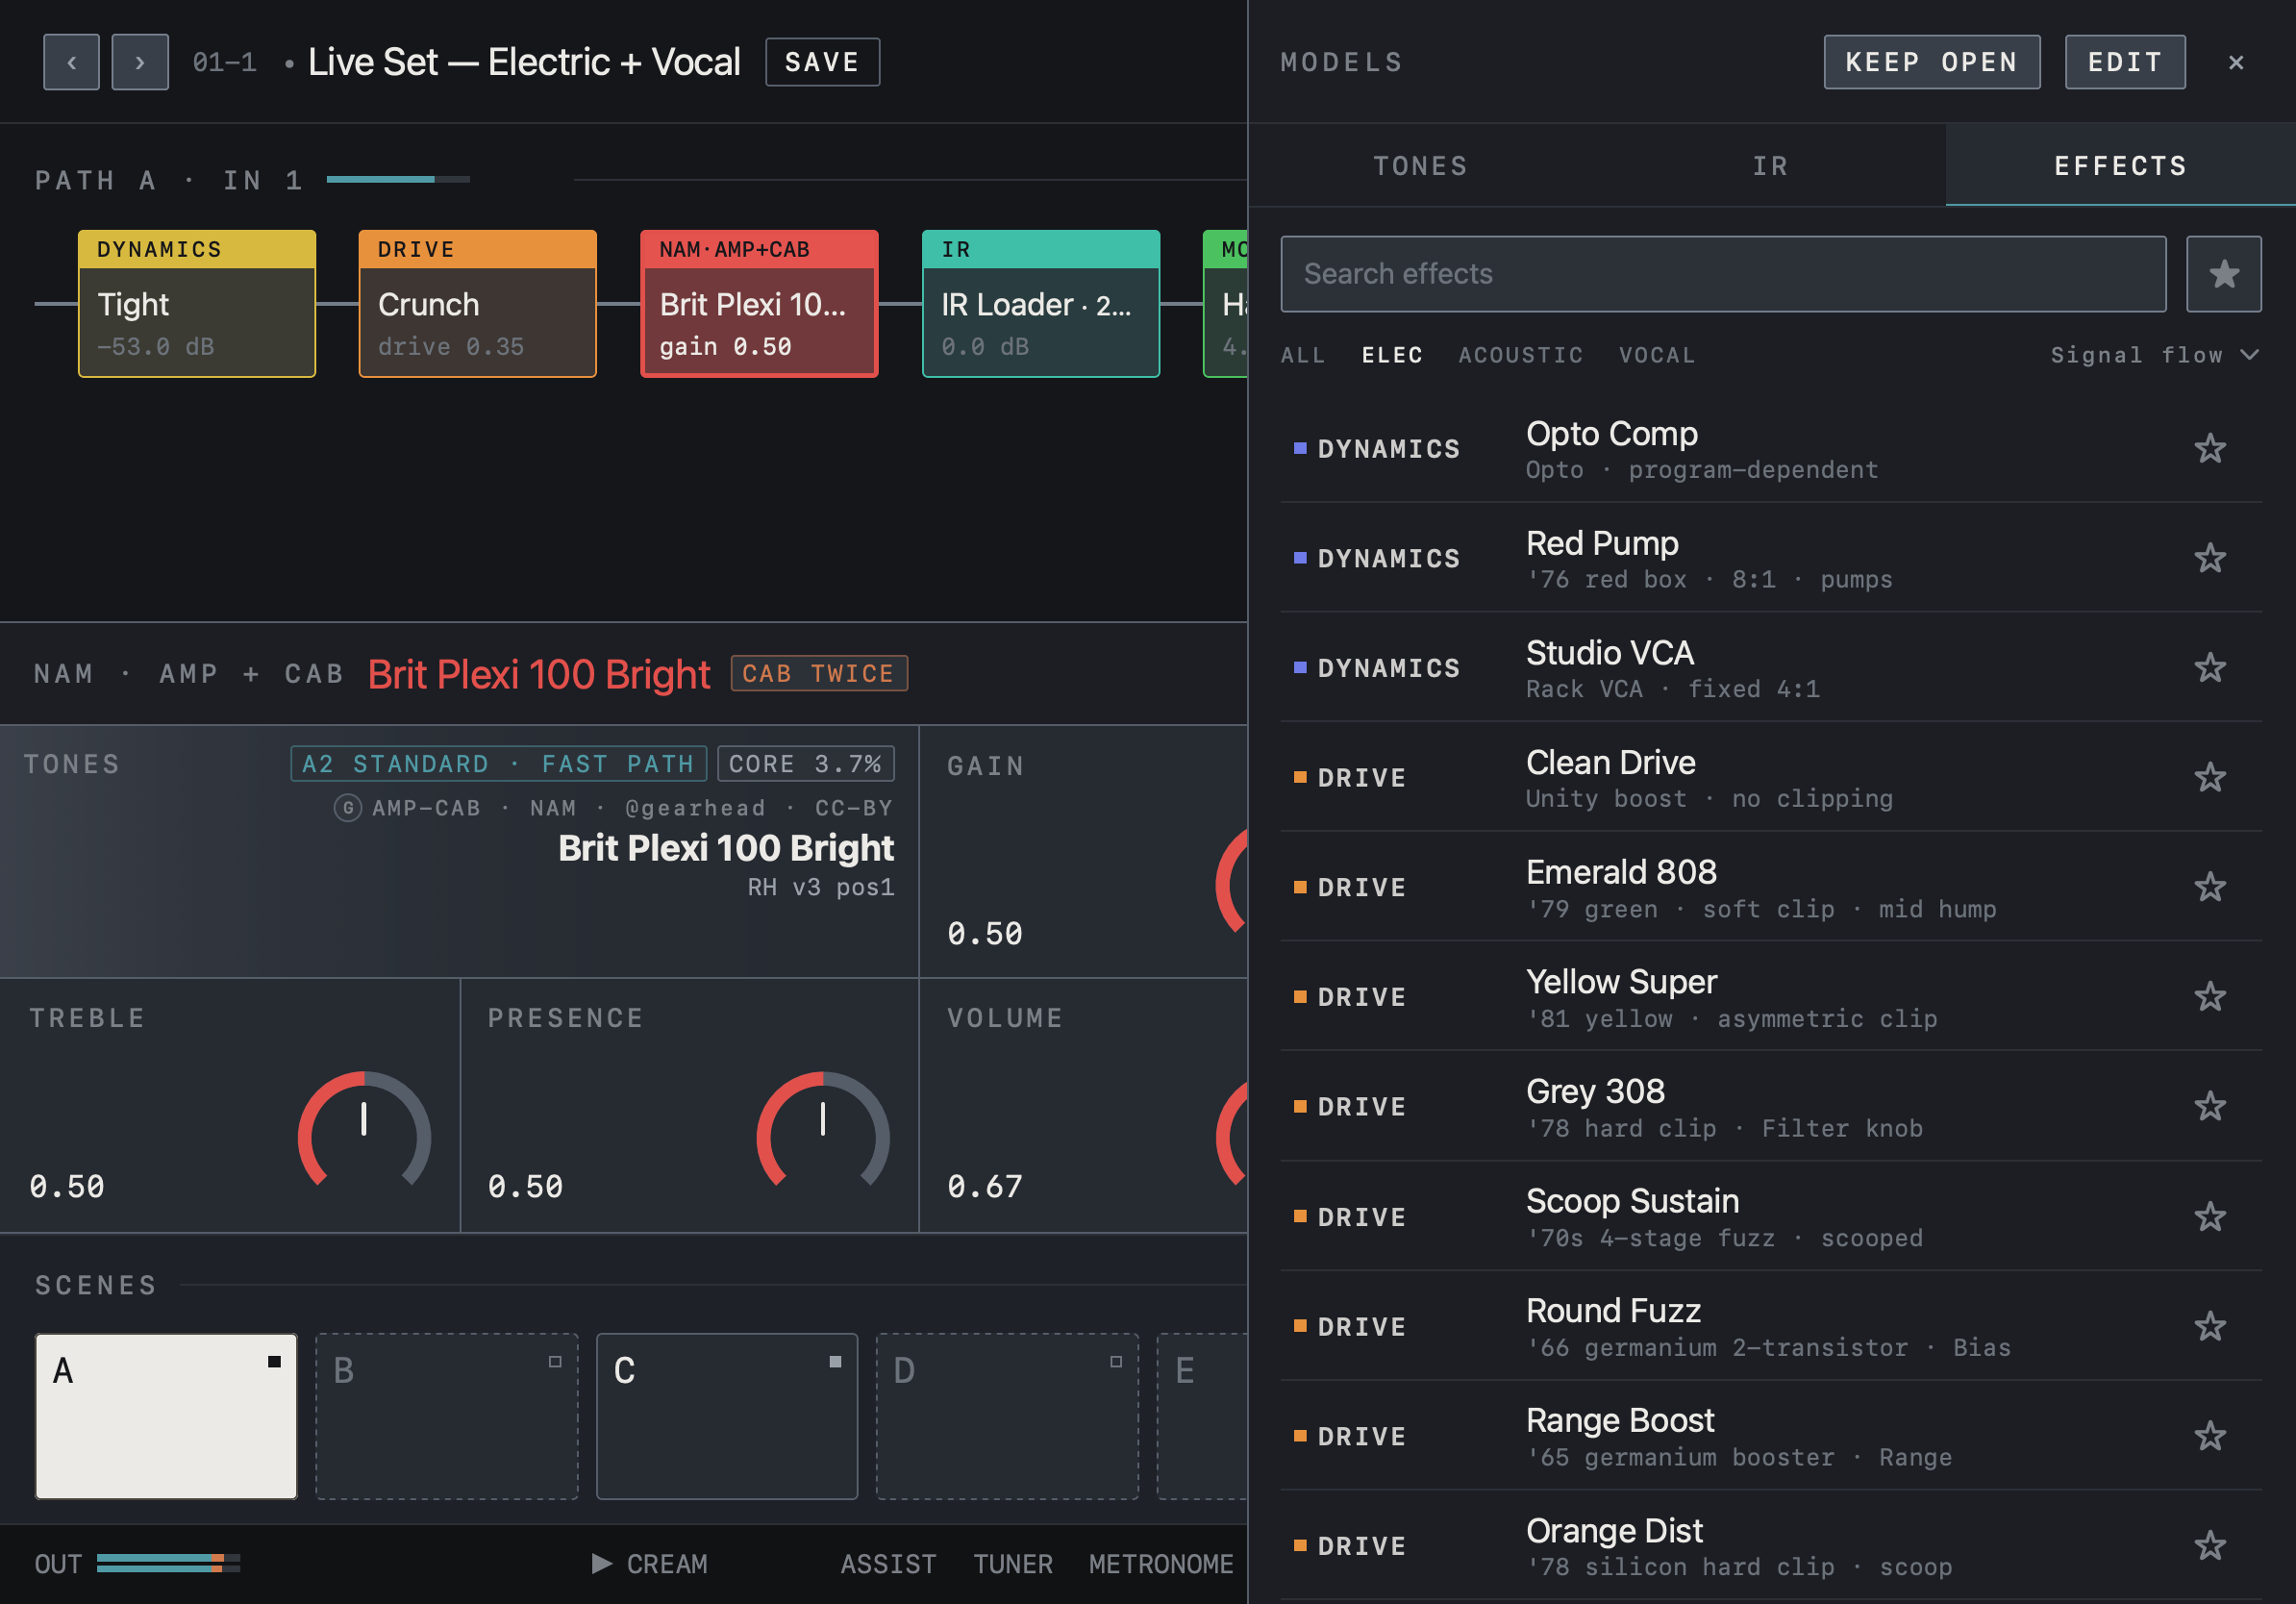The height and width of the screenshot is (1604, 2296).
Task: Enable KEEP OPEN for Models panel
Action: click(1931, 62)
